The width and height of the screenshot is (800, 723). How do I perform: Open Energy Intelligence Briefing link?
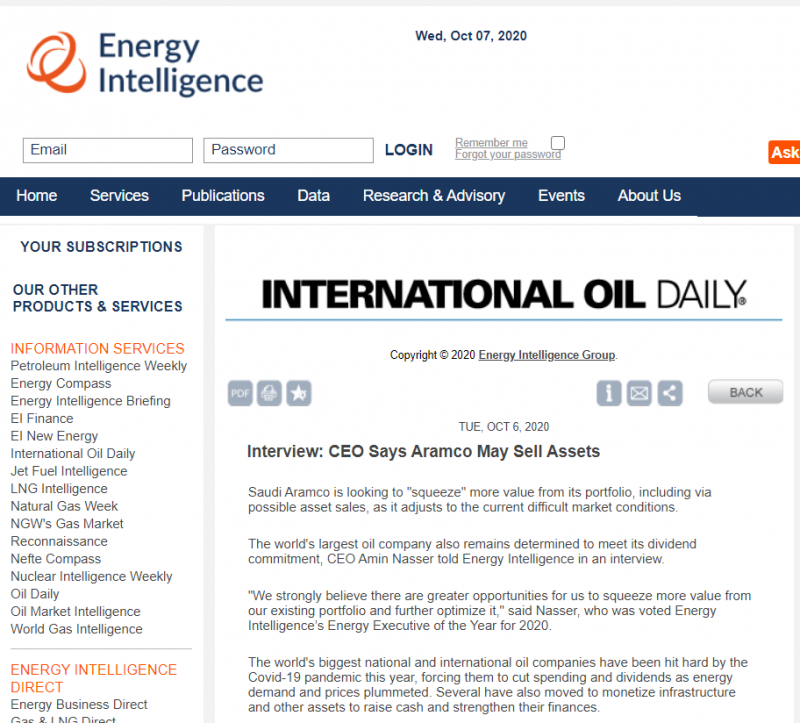click(x=90, y=401)
